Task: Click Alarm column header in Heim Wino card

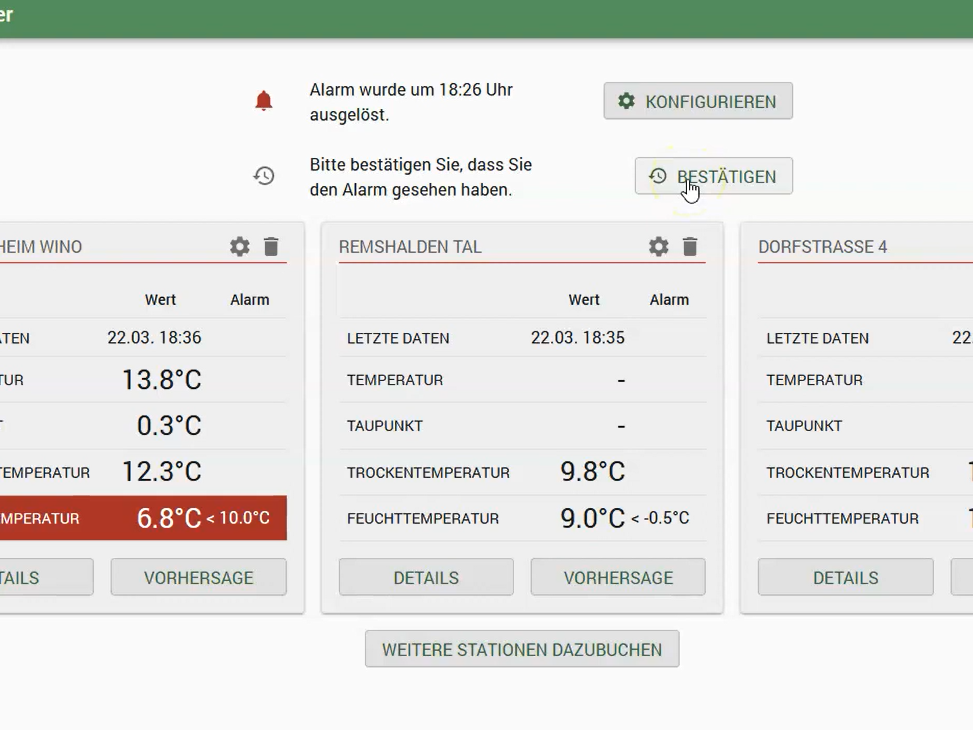Action: point(249,300)
